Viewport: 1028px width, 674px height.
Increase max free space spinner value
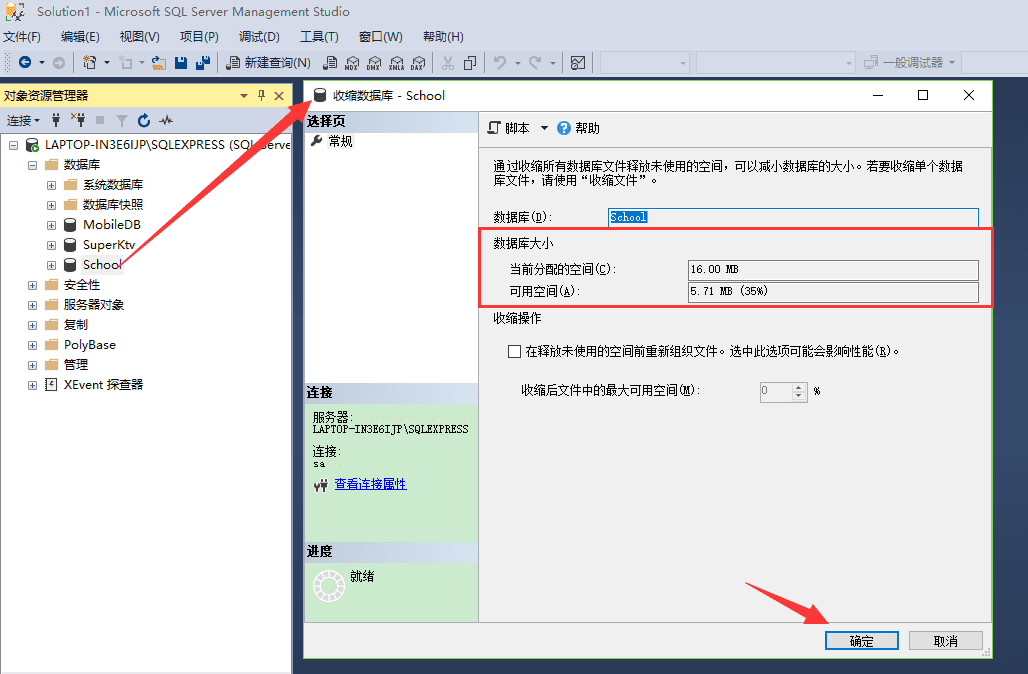[x=798, y=387]
